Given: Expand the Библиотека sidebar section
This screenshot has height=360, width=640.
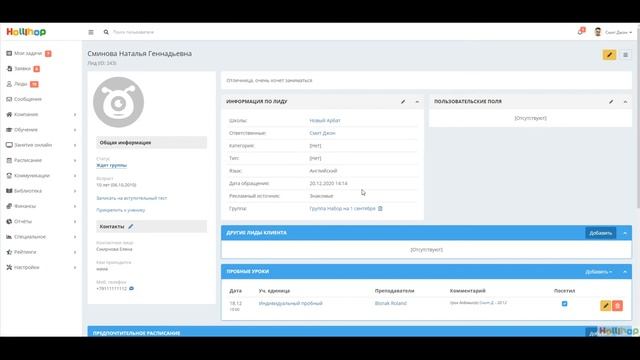Looking at the screenshot, I should click(x=41, y=191).
